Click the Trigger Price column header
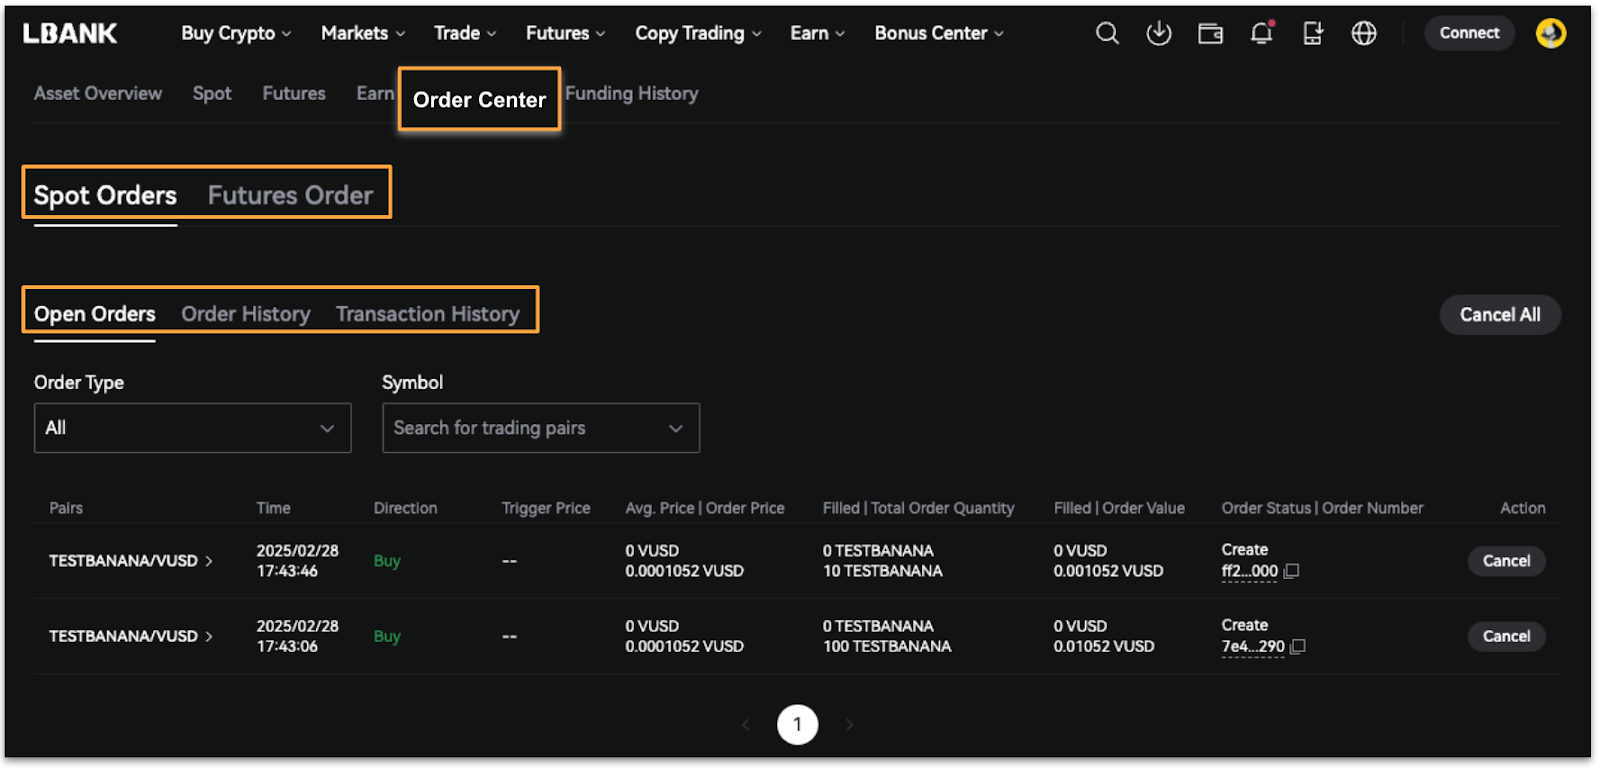This screenshot has width=1600, height=768. 546,508
